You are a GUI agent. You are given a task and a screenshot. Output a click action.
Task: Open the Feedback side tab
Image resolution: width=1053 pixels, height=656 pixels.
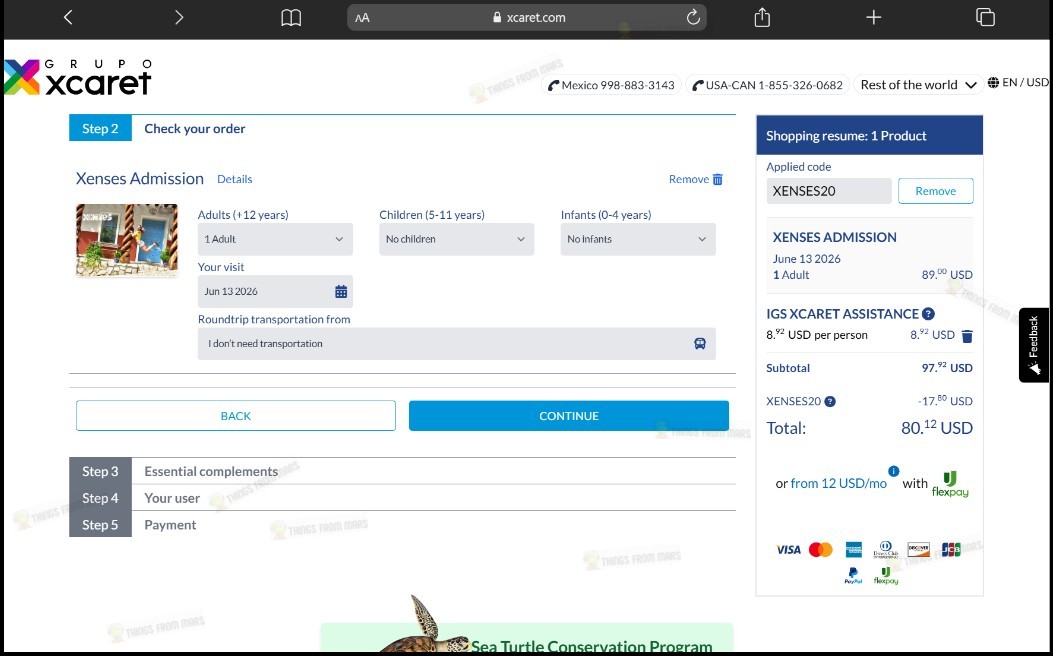(1034, 345)
